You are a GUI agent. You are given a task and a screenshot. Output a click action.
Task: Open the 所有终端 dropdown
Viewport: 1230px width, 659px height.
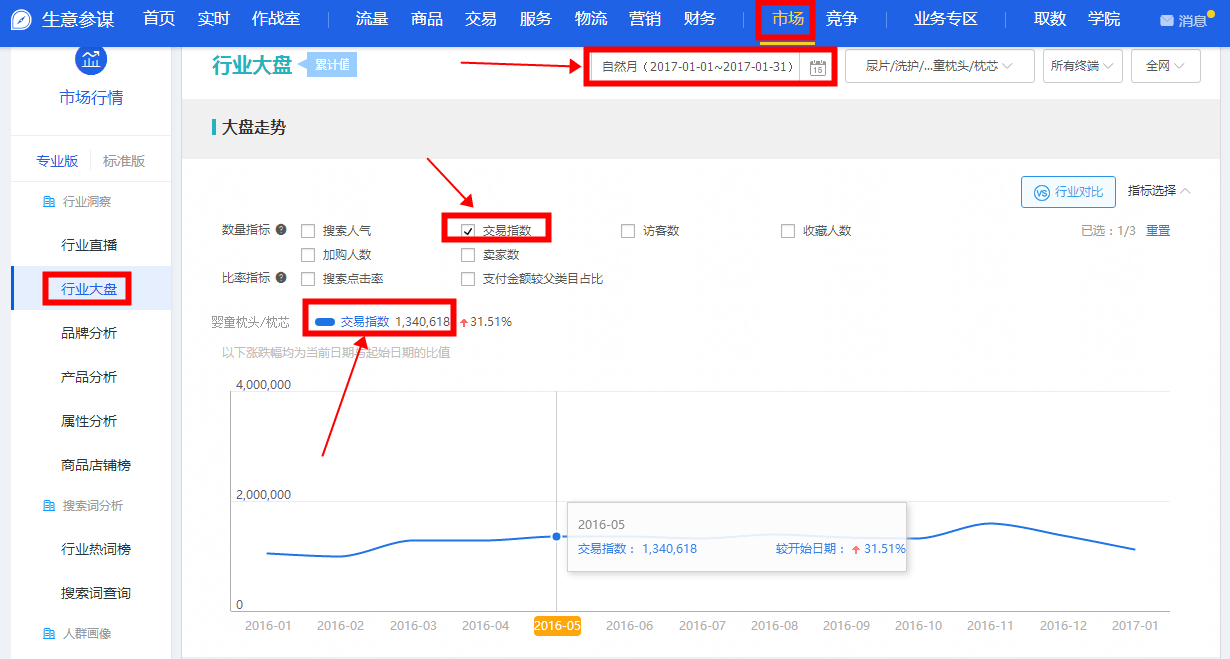coord(1082,66)
